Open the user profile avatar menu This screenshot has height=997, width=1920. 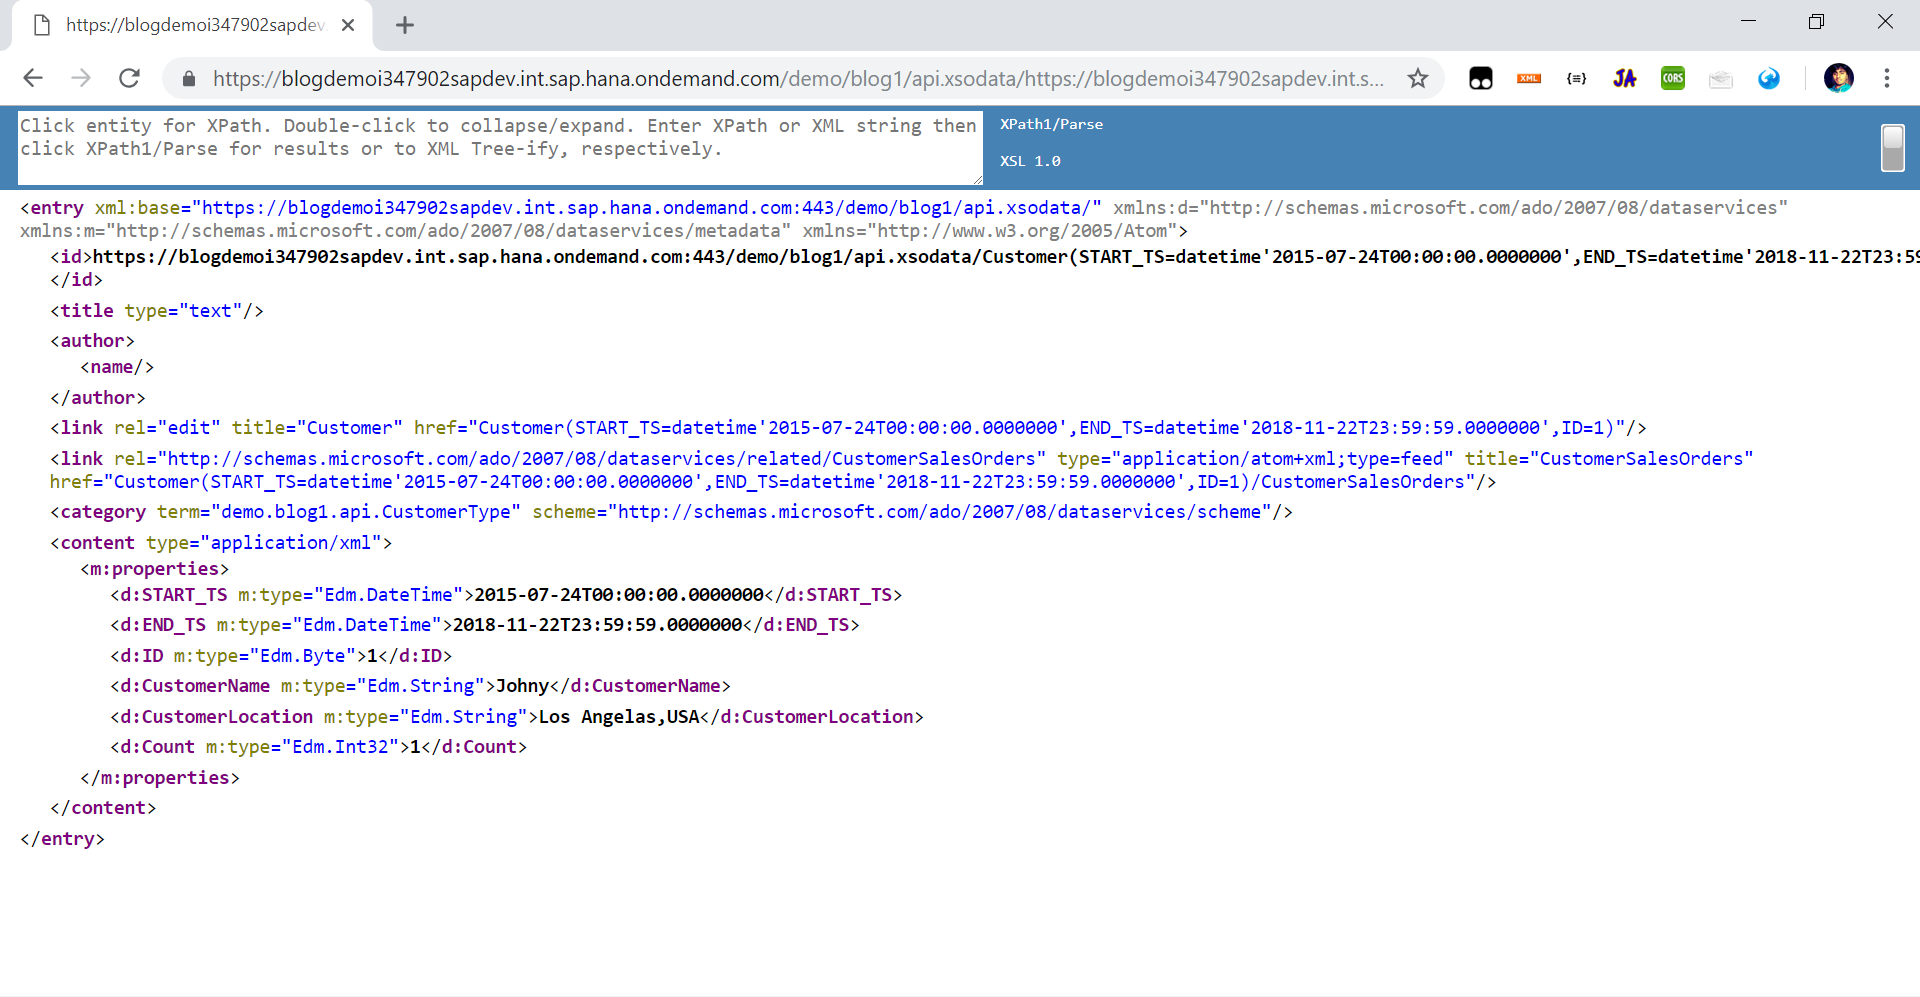(x=1838, y=78)
